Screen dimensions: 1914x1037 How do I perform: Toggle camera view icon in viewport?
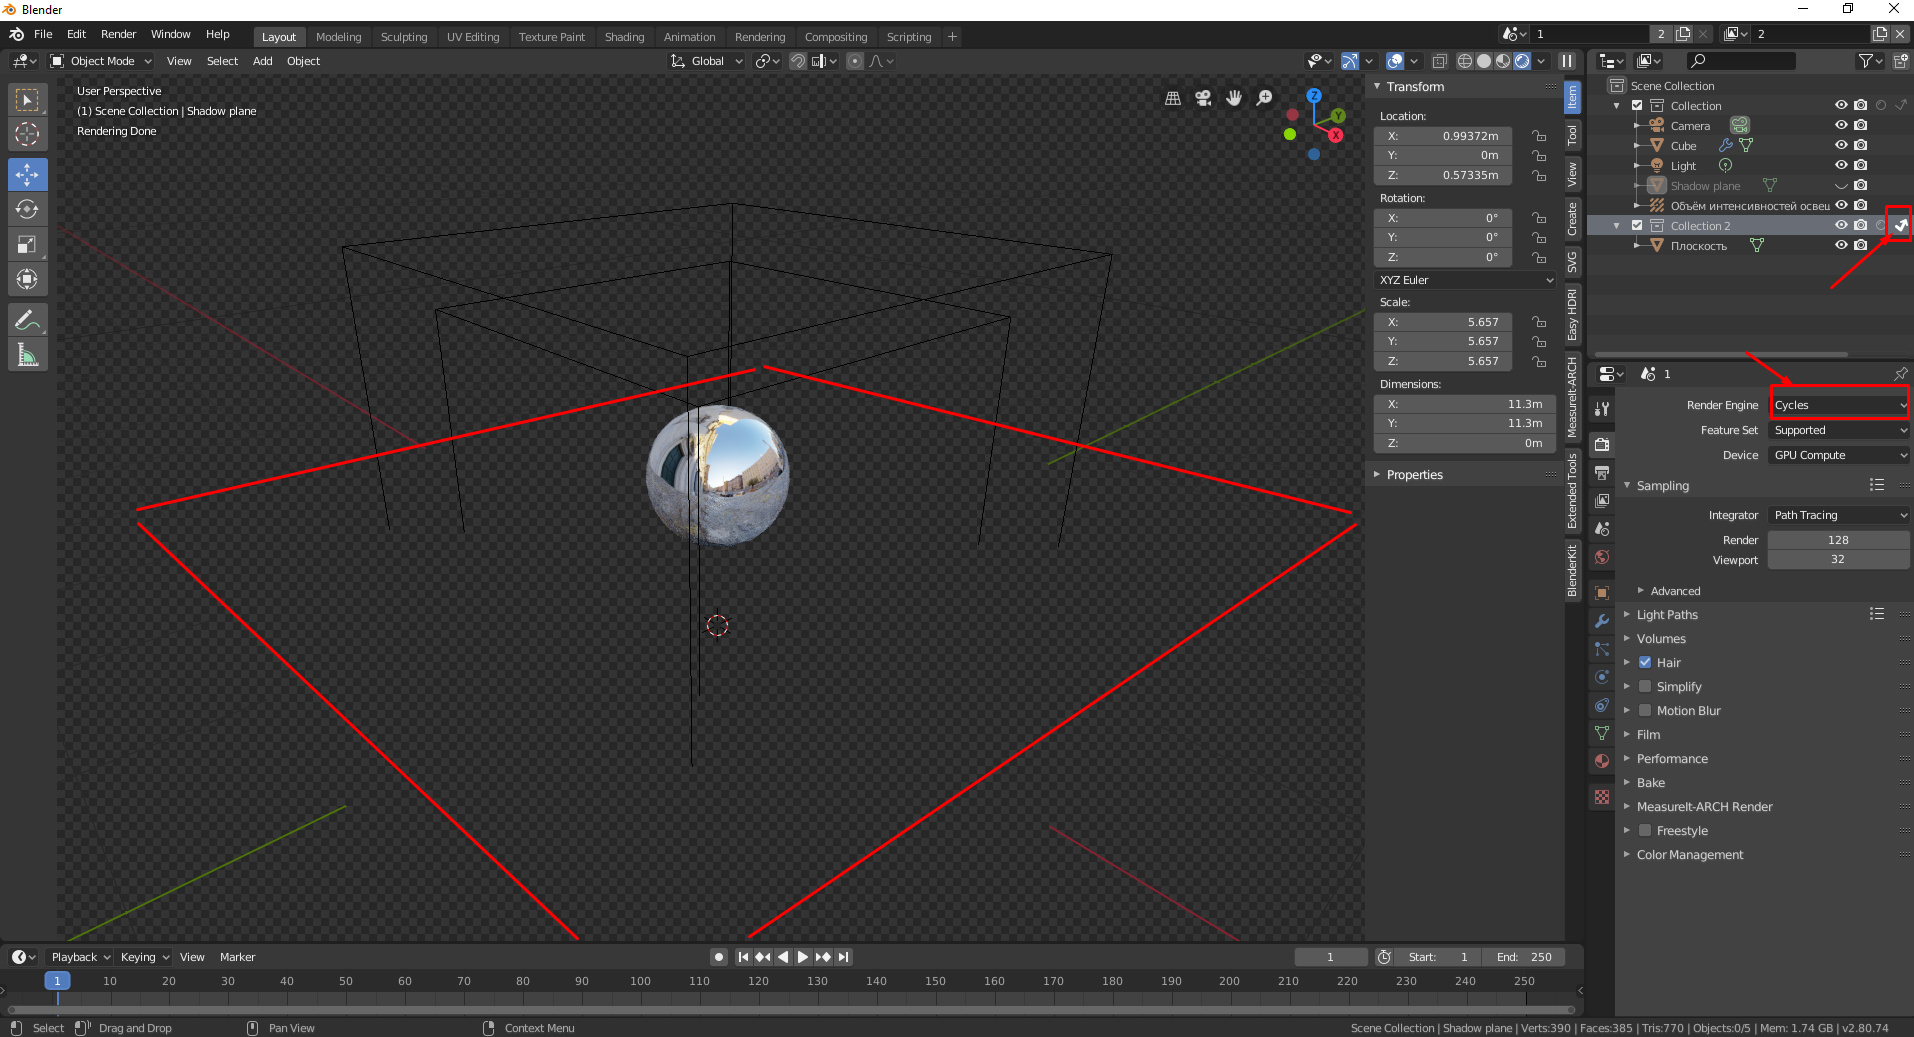point(1203,98)
